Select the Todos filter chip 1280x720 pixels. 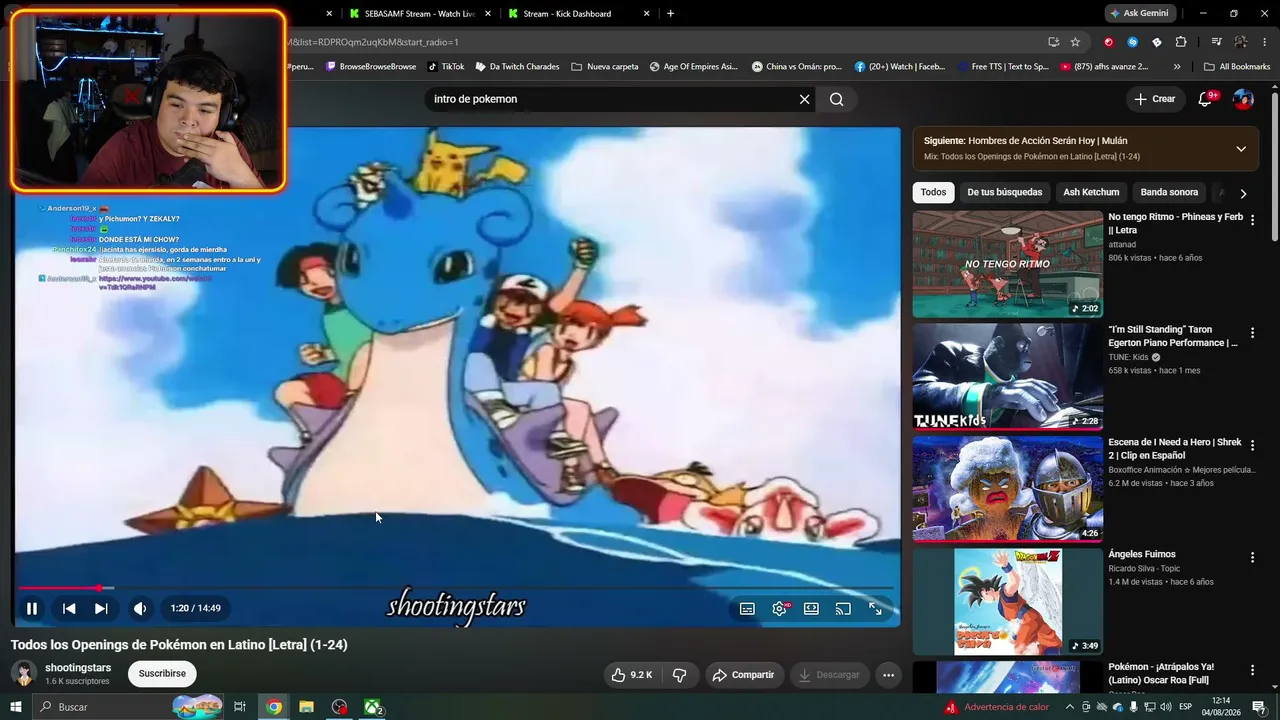933,192
